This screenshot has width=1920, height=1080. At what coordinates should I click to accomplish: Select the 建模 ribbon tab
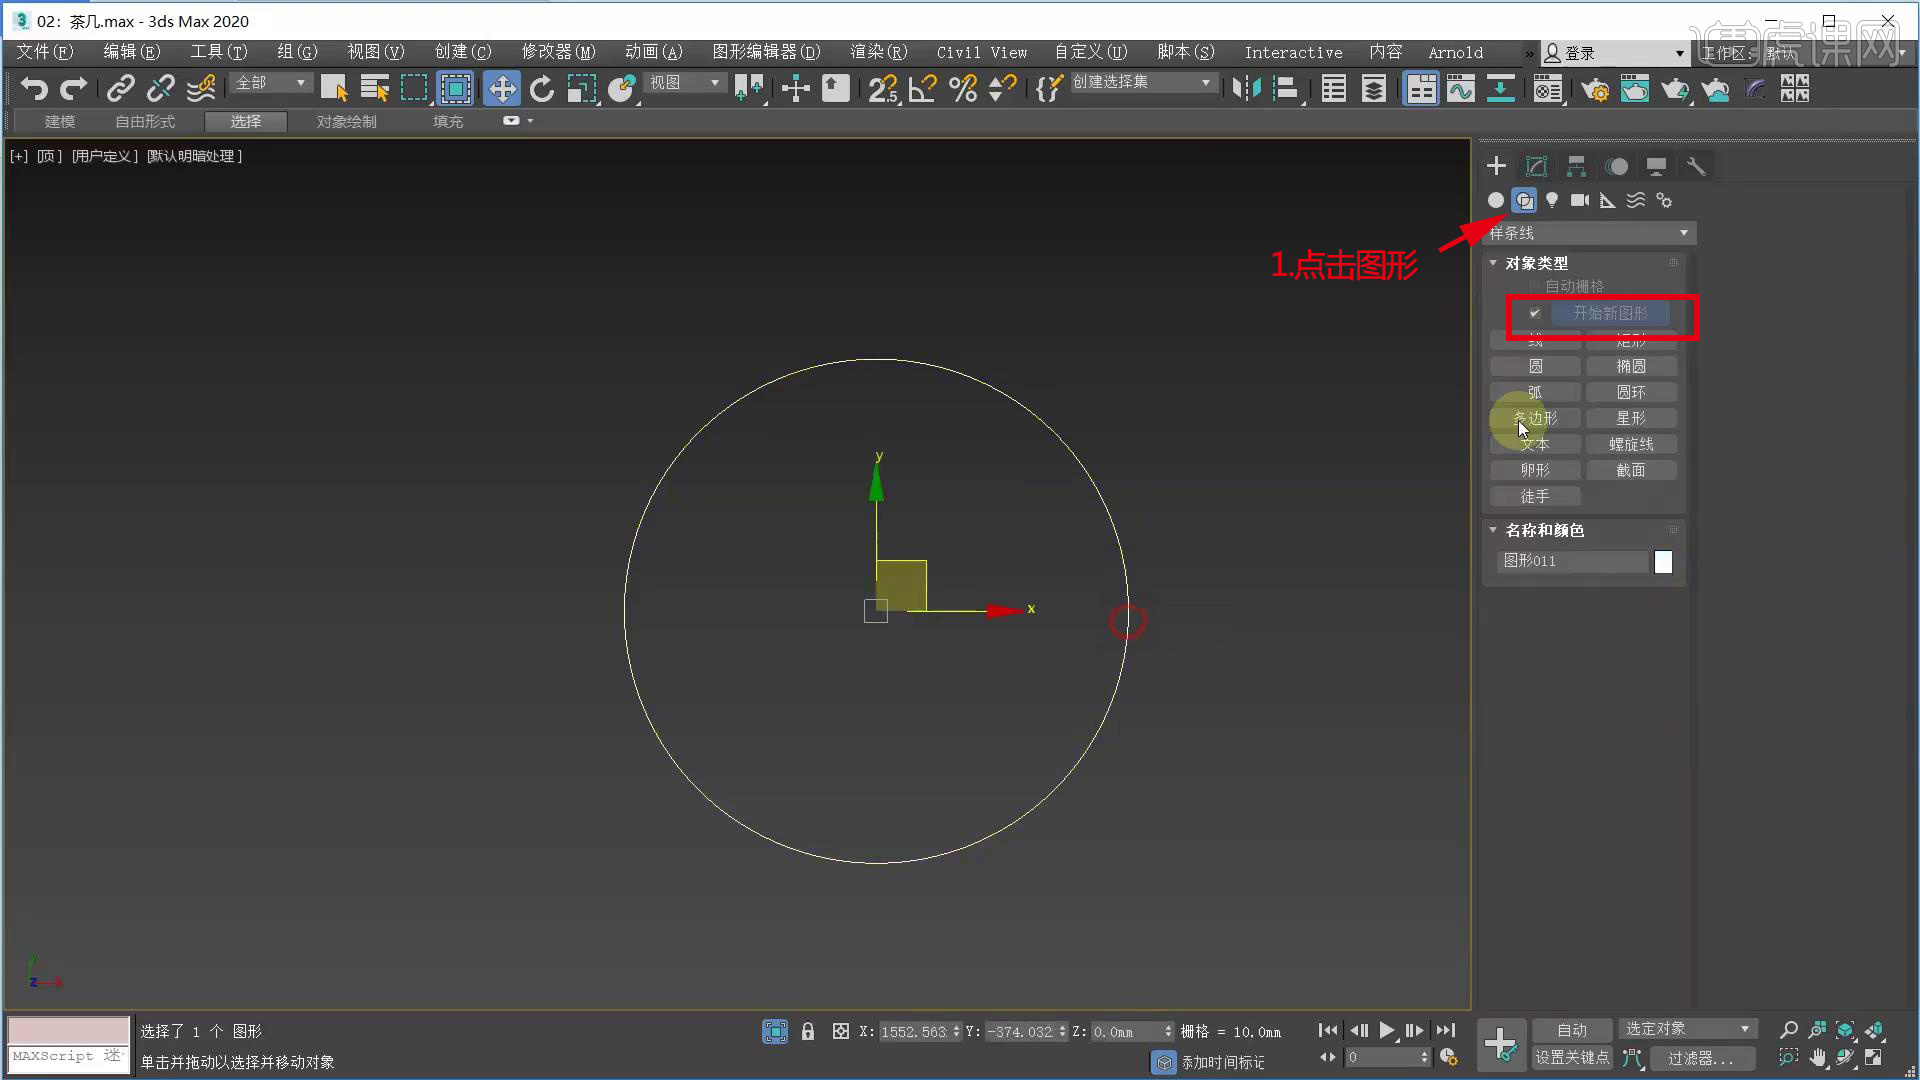(60, 121)
